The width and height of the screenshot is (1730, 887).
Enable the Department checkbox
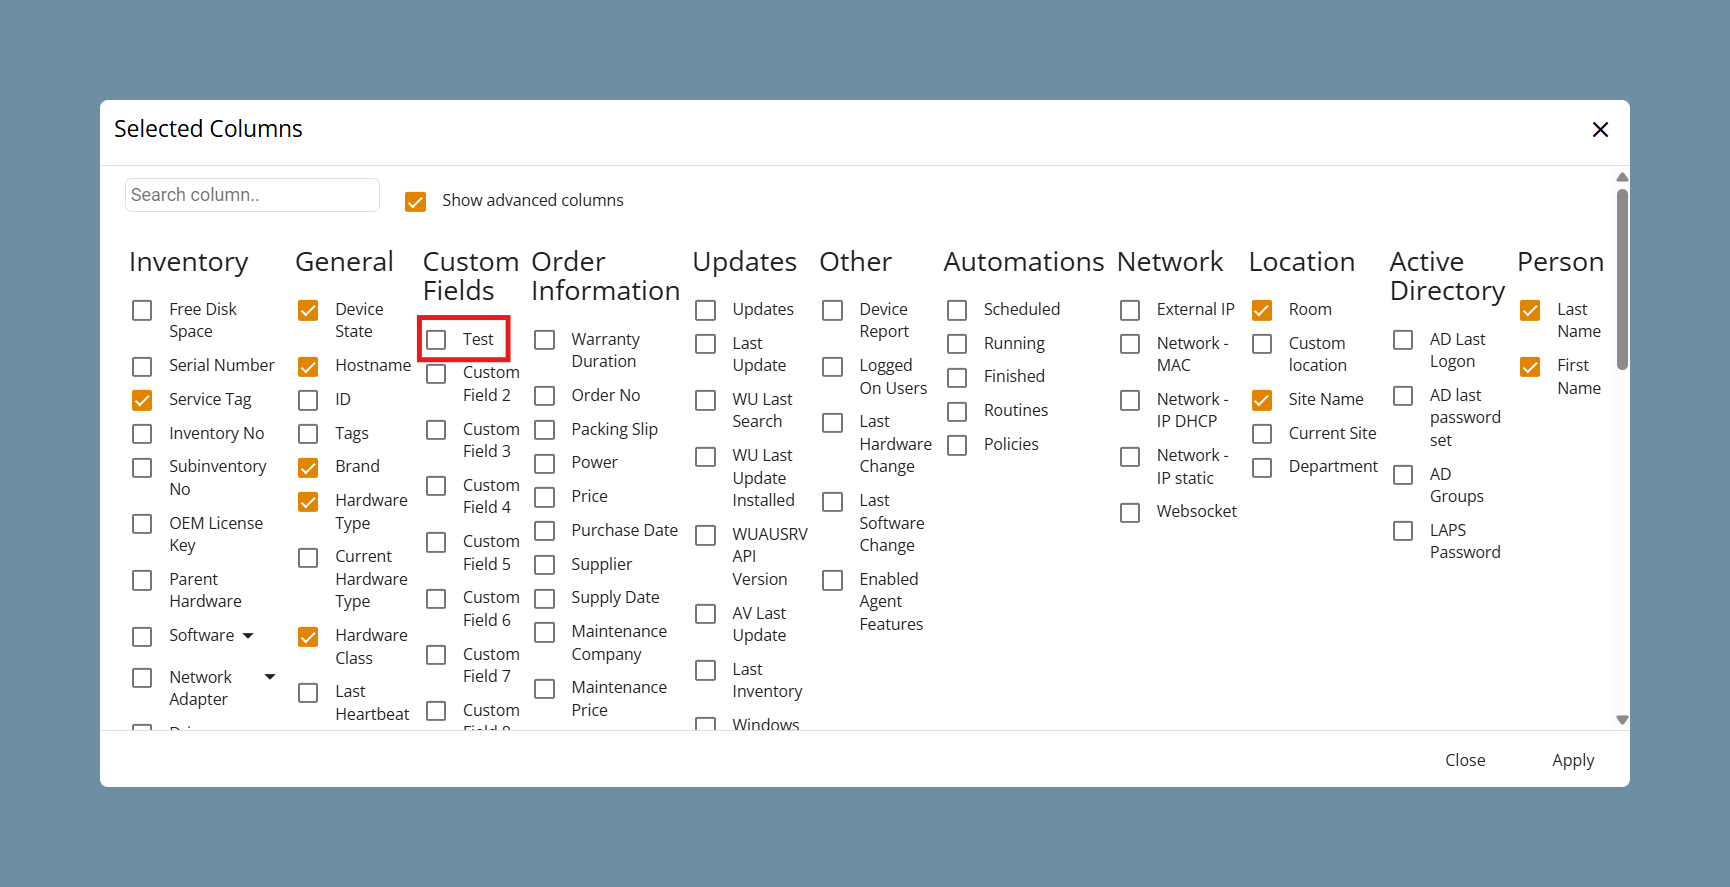click(x=1262, y=468)
